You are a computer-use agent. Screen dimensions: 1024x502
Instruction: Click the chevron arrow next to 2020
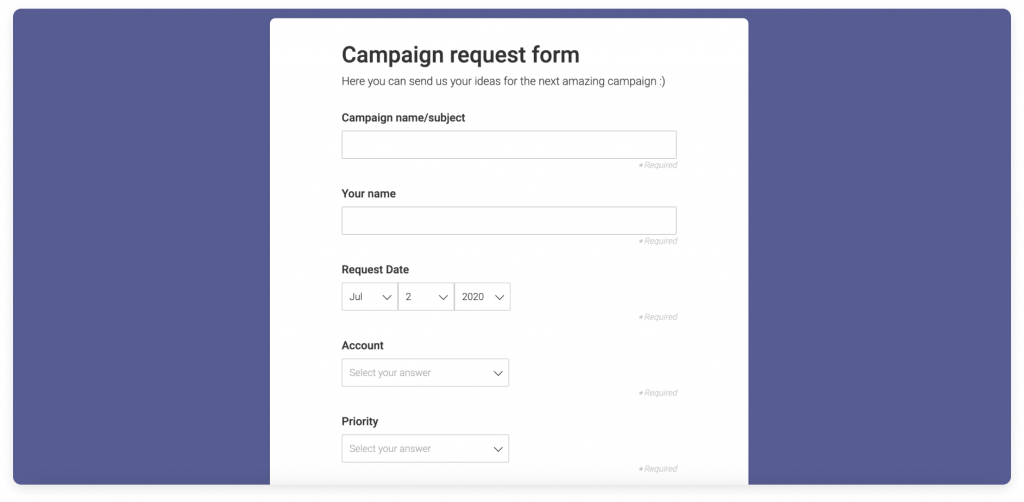pyautogui.click(x=500, y=298)
